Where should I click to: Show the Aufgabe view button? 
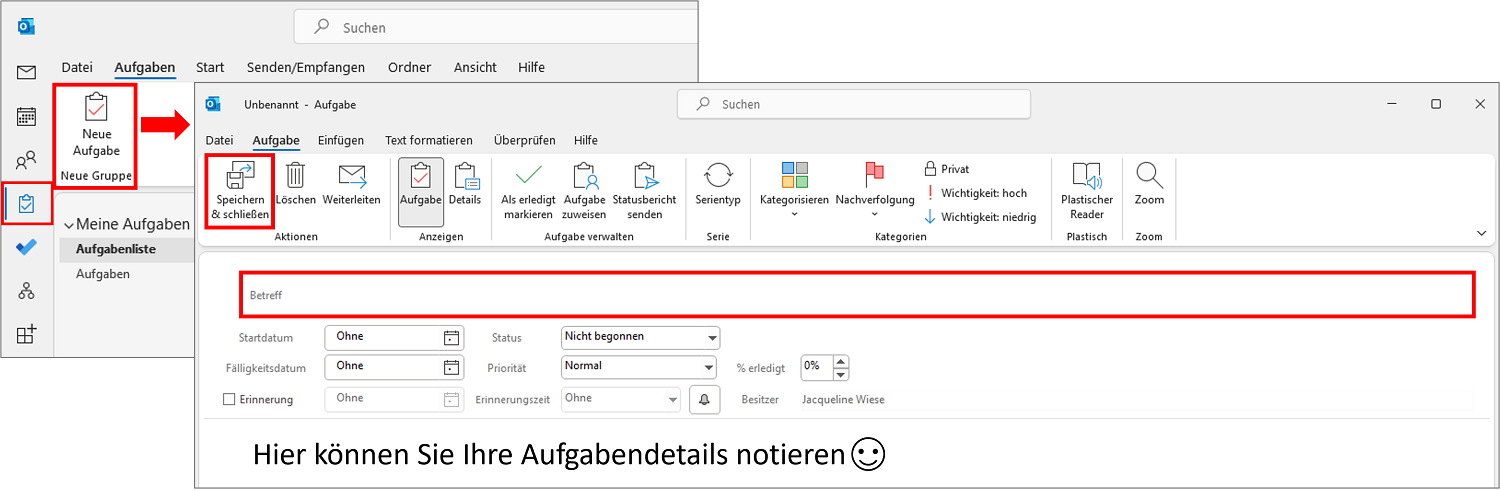click(x=421, y=191)
